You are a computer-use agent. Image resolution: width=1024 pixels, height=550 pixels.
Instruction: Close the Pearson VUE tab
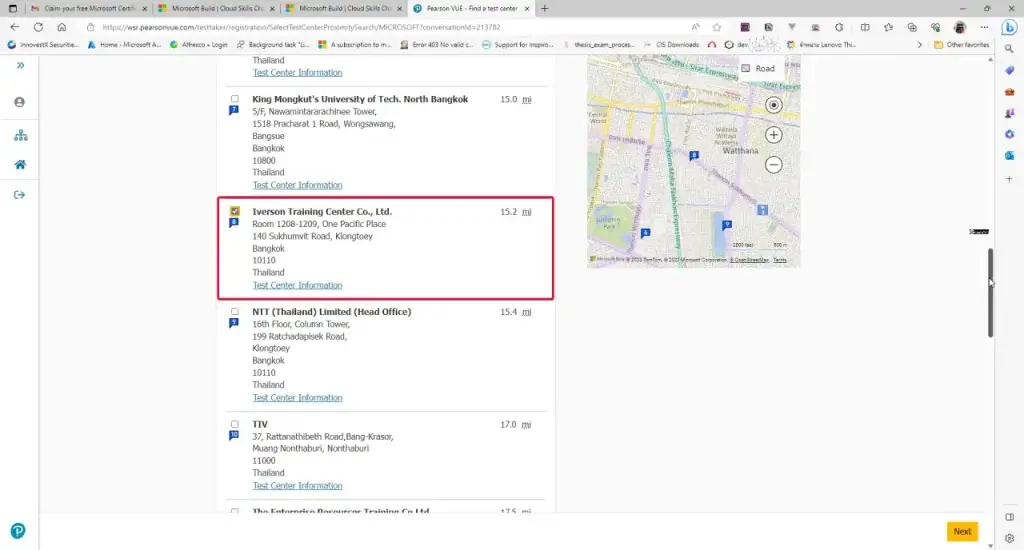527,8
